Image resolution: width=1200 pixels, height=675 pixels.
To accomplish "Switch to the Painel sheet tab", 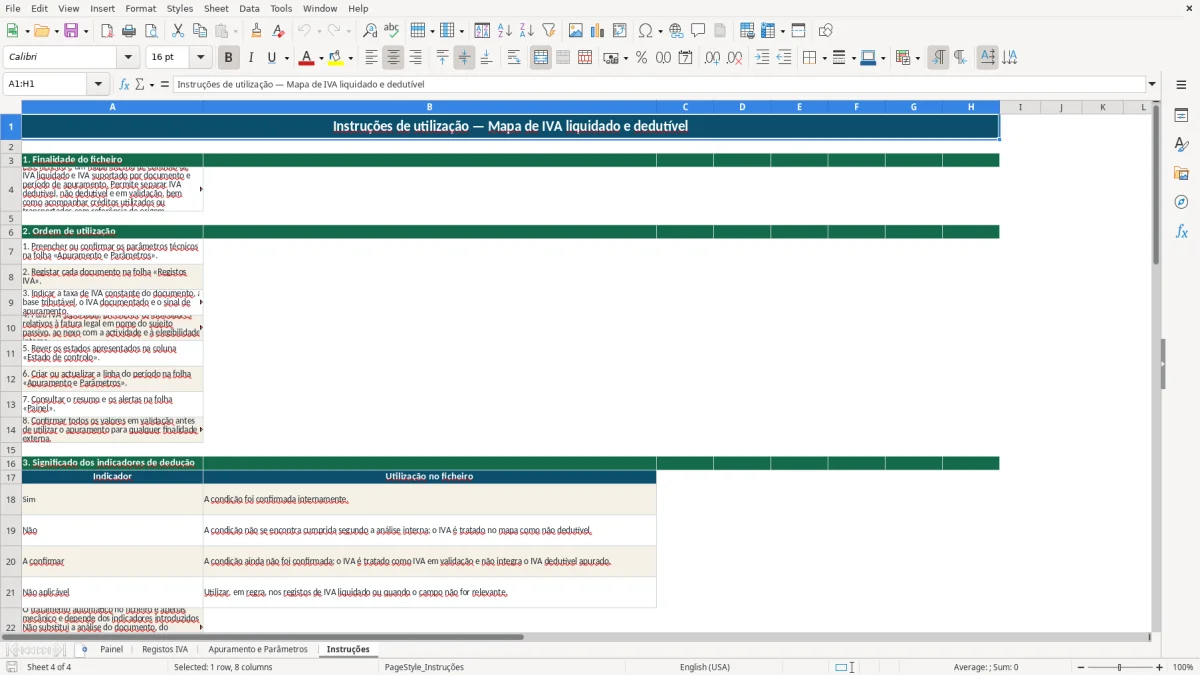I will (112, 650).
